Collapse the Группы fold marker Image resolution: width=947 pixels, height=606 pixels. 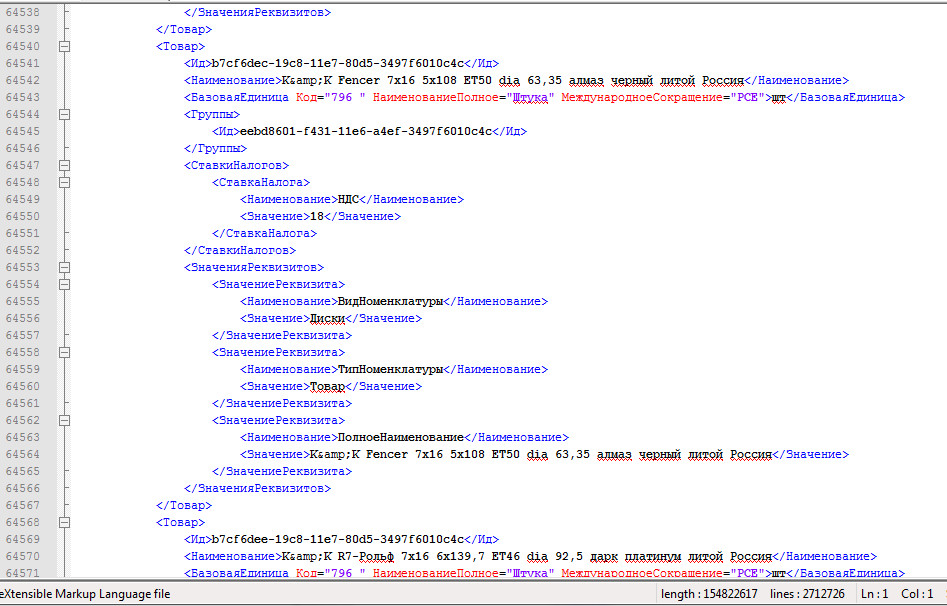[65, 114]
